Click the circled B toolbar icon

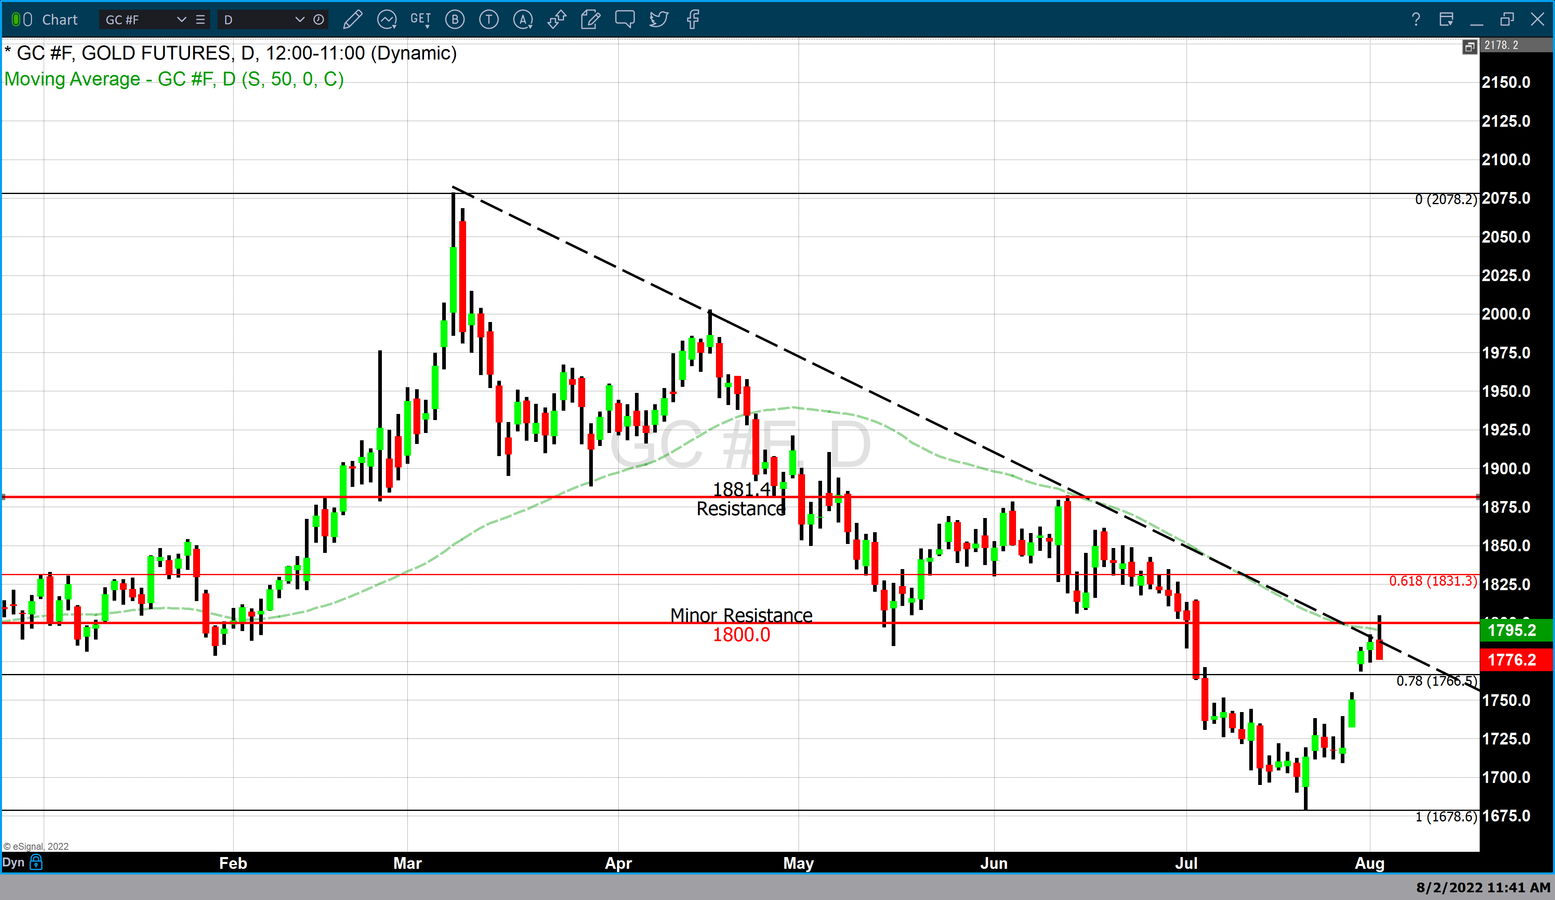click(x=455, y=19)
